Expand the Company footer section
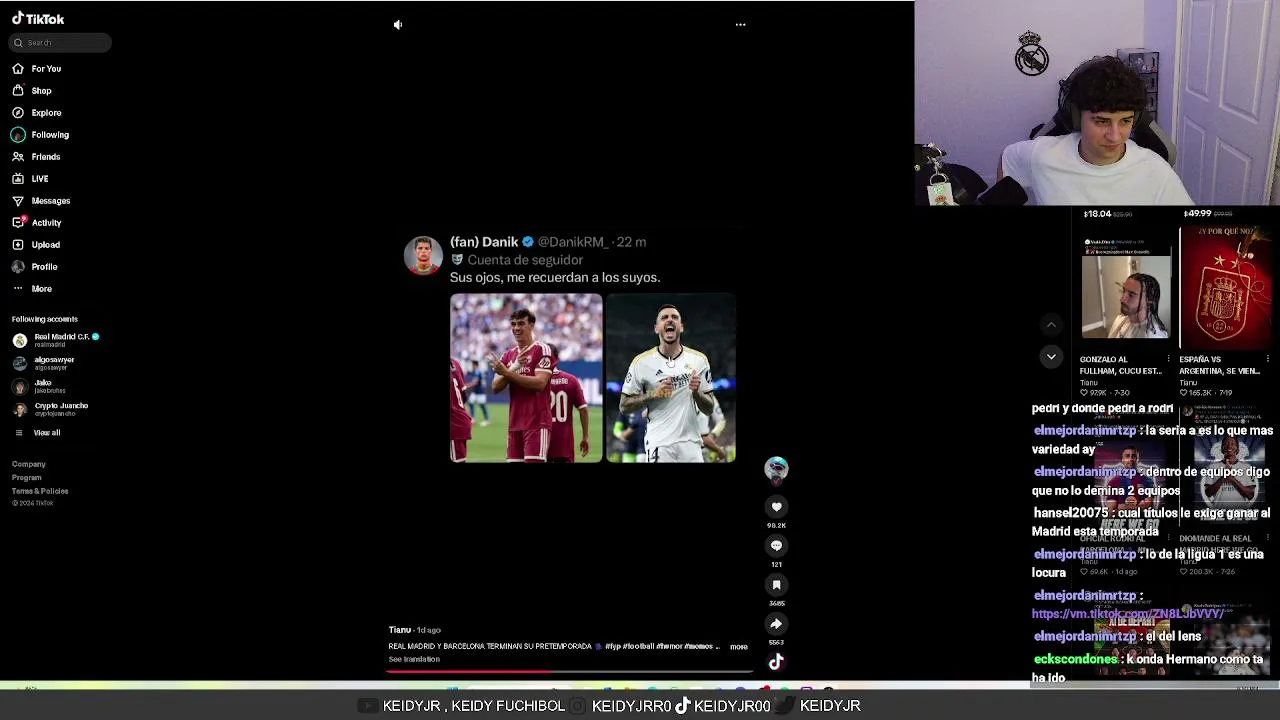This screenshot has height=720, width=1280. pos(29,464)
